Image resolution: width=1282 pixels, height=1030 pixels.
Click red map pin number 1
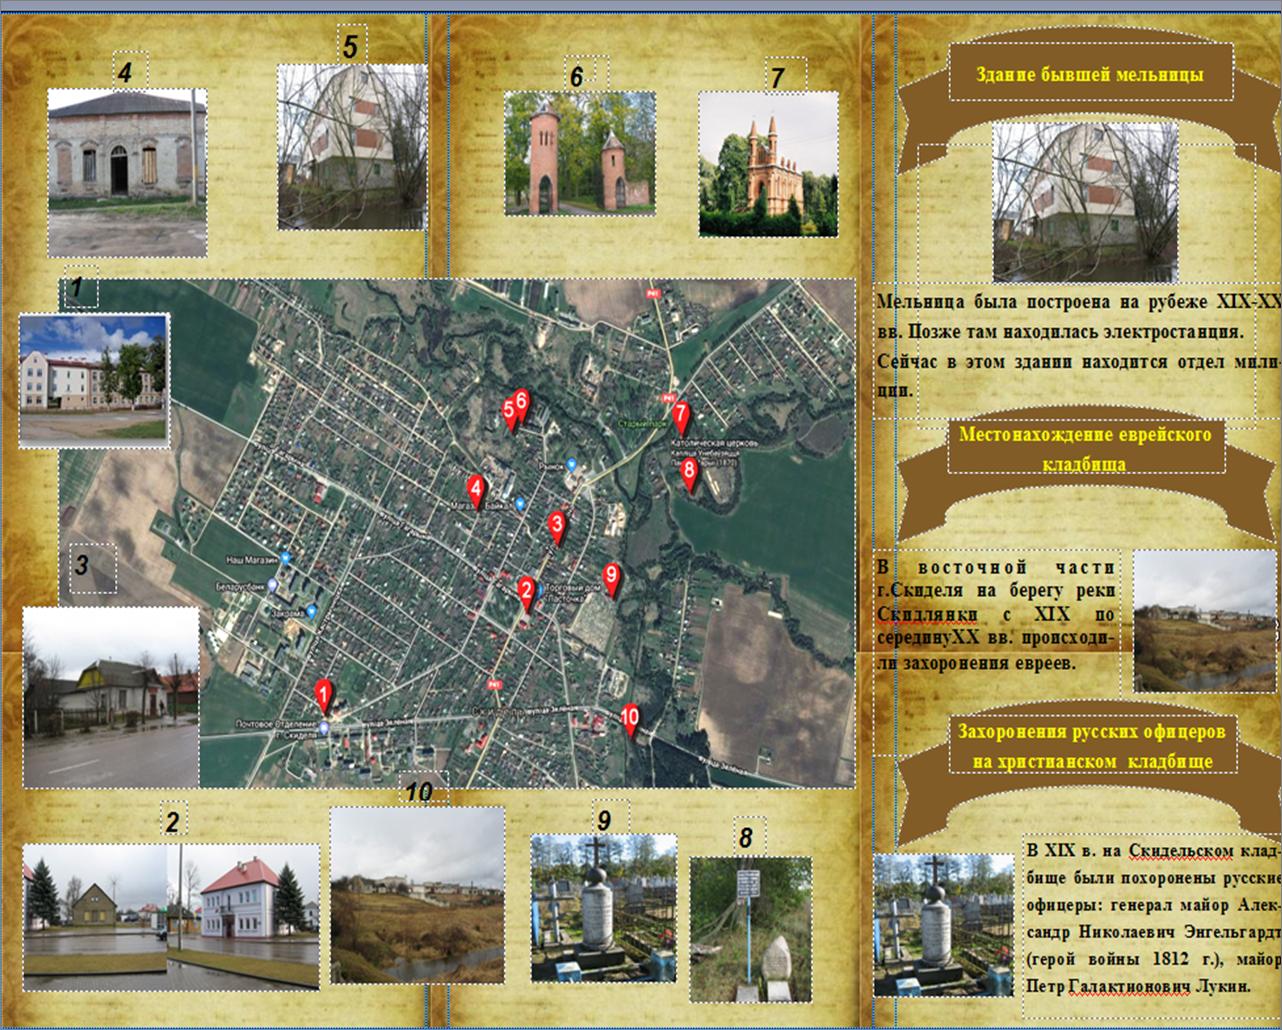pyautogui.click(x=323, y=695)
